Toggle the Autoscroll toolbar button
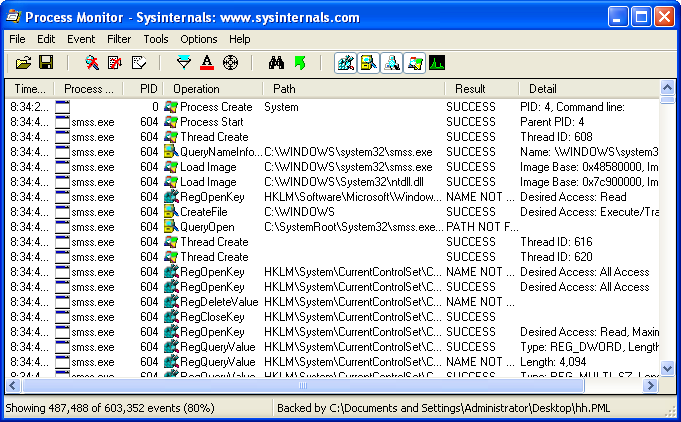The height and width of the screenshot is (422, 681). coord(115,63)
